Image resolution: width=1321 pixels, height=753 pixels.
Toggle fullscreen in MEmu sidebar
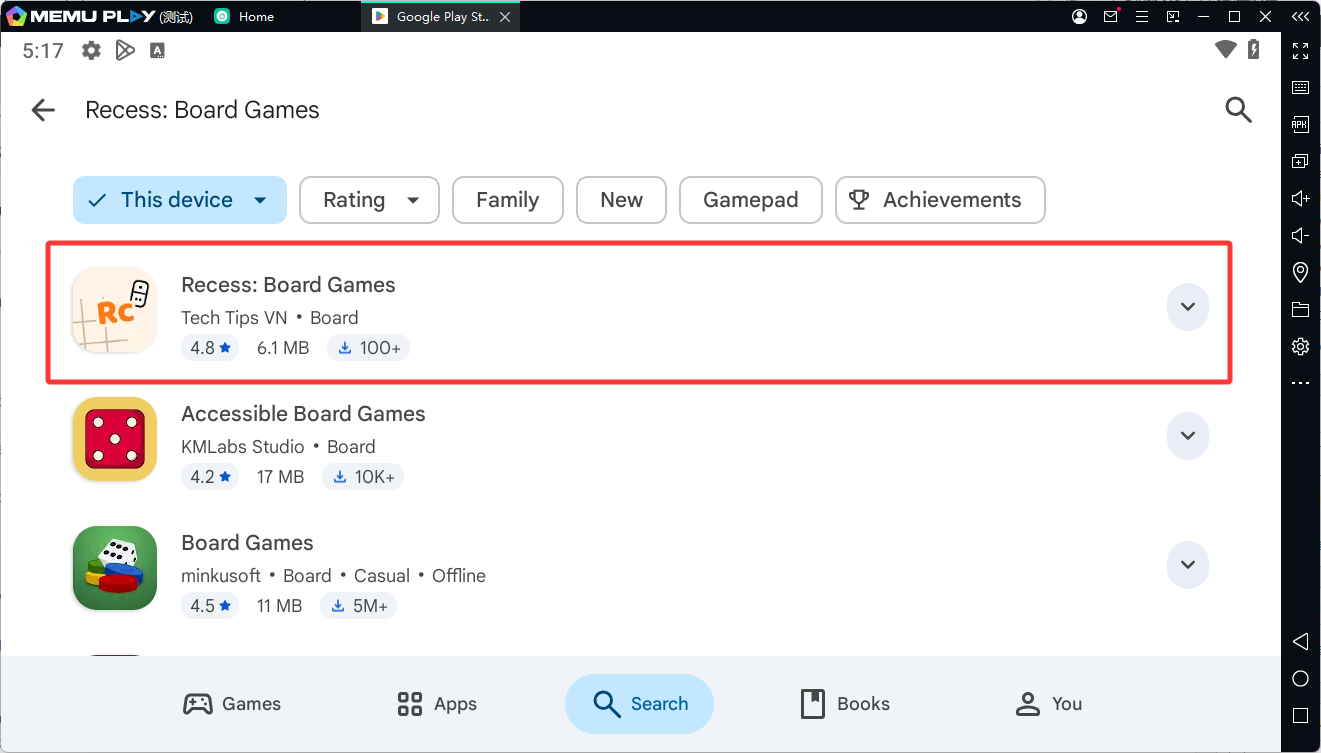(1300, 50)
